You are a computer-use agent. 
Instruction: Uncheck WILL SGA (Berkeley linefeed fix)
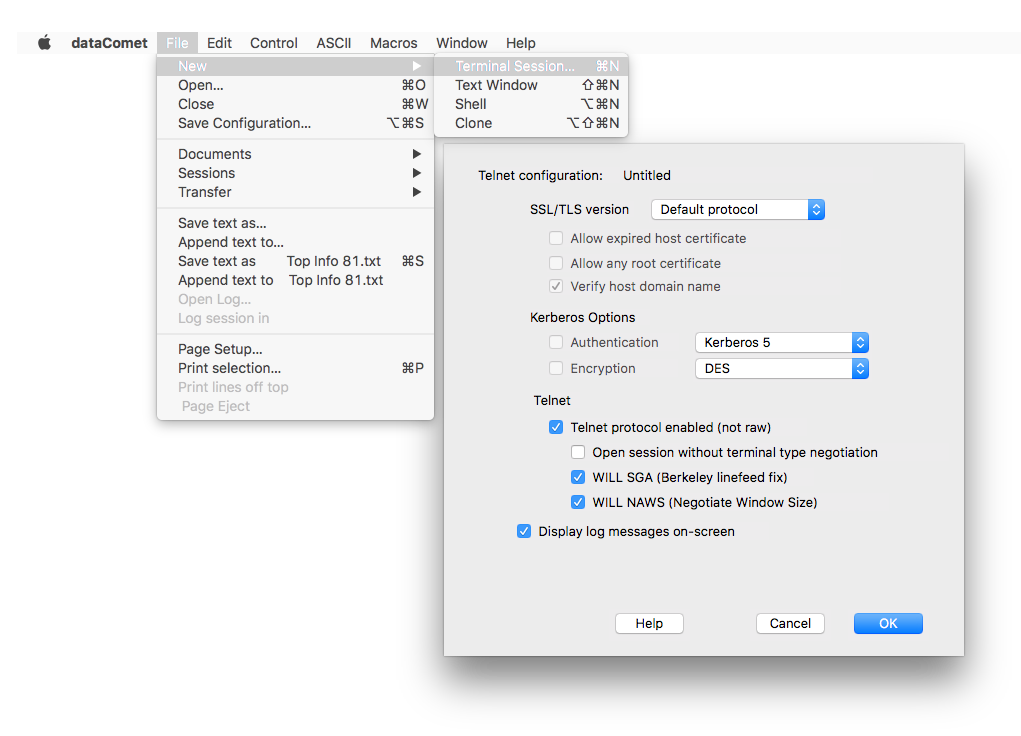(x=578, y=477)
